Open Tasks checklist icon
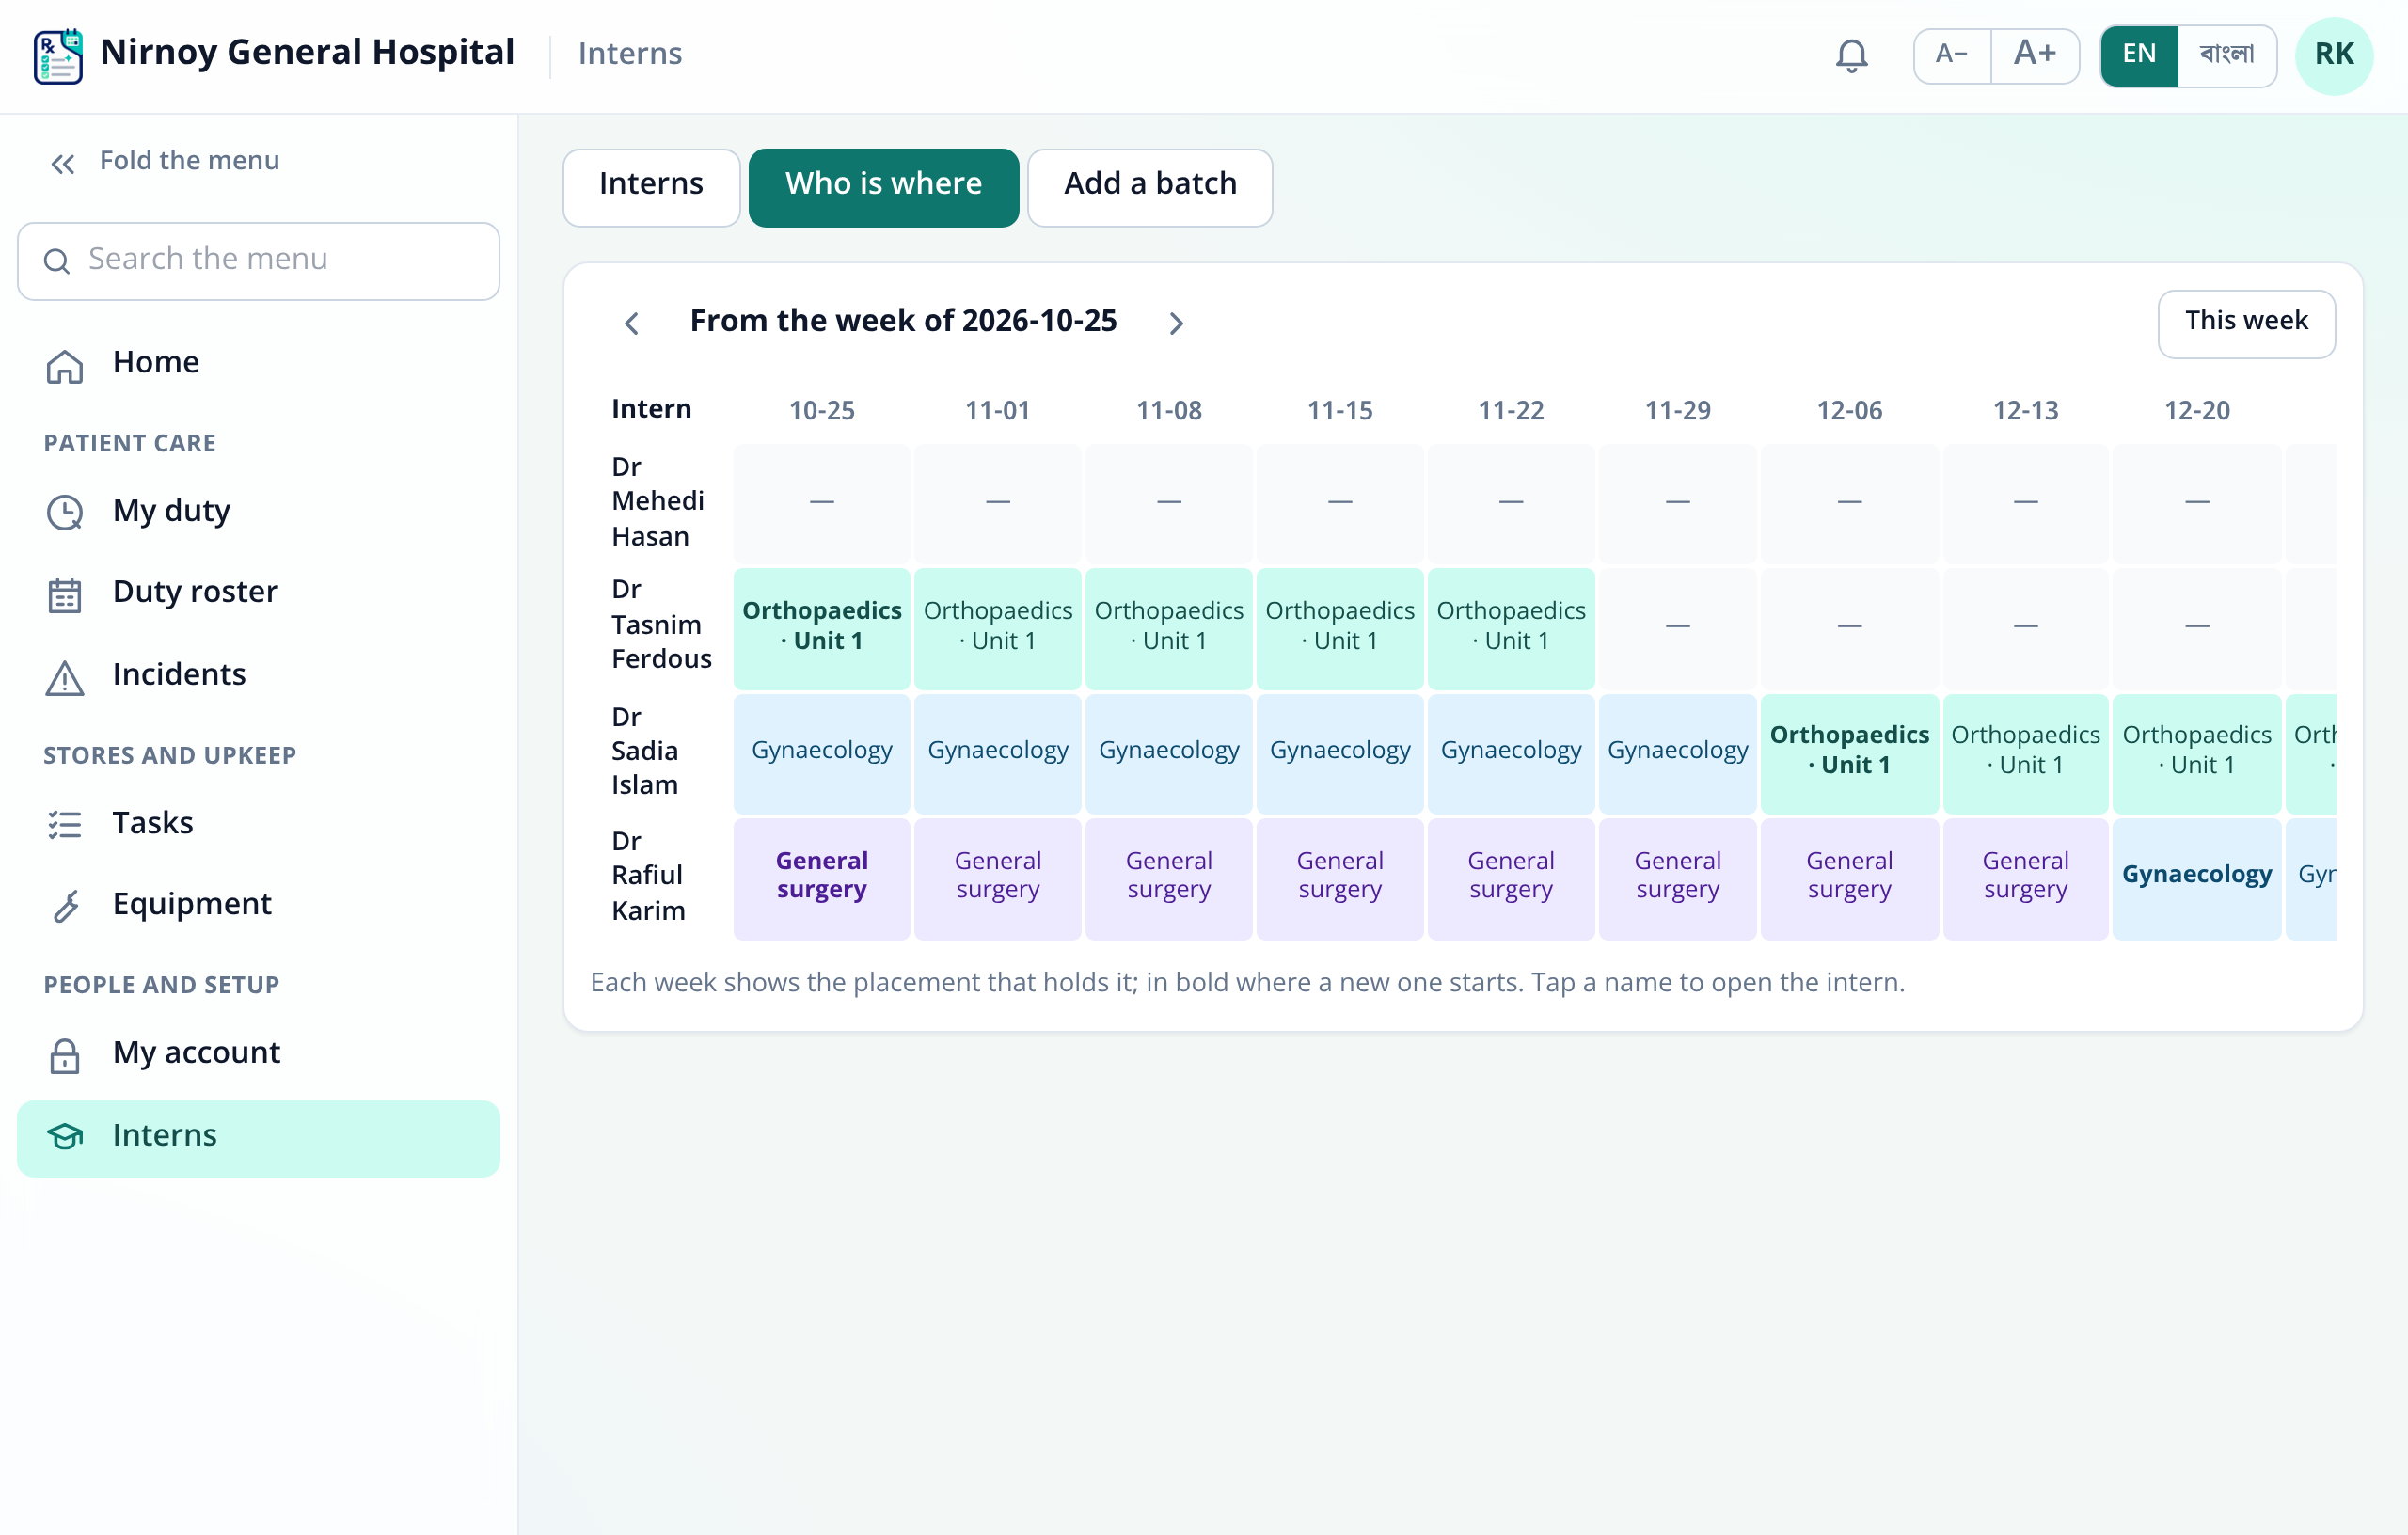The width and height of the screenshot is (2408, 1535). [65, 824]
